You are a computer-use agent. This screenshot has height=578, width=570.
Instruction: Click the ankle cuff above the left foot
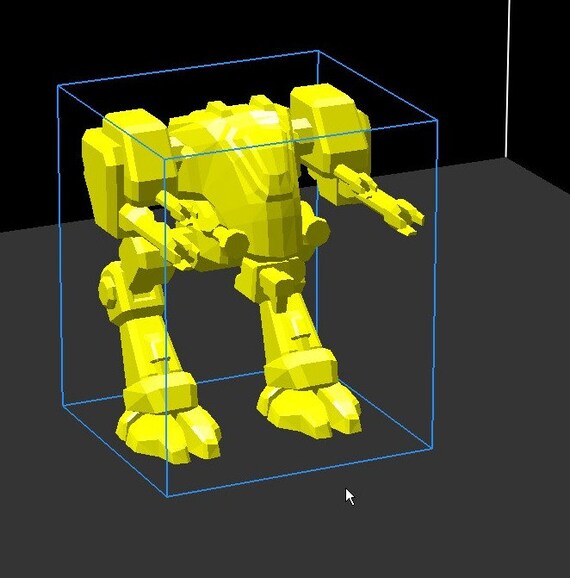(x=159, y=394)
